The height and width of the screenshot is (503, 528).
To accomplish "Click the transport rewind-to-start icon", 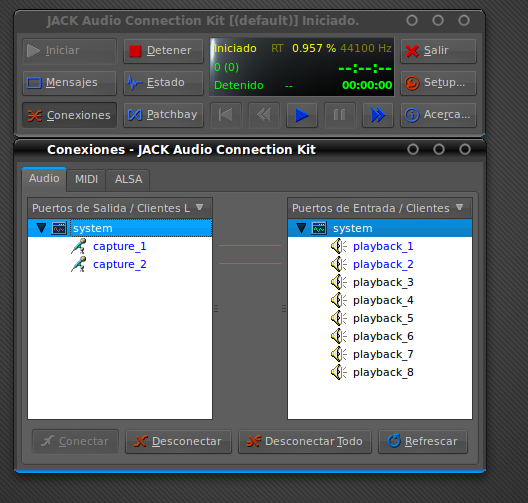I will point(226,115).
